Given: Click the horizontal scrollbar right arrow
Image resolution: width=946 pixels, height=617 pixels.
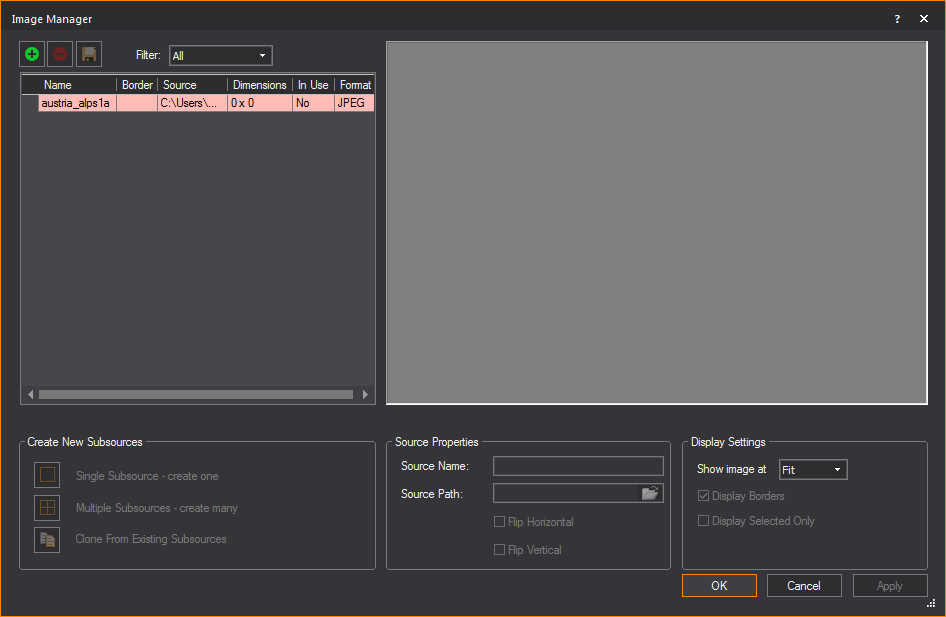Looking at the screenshot, I should coord(365,394).
